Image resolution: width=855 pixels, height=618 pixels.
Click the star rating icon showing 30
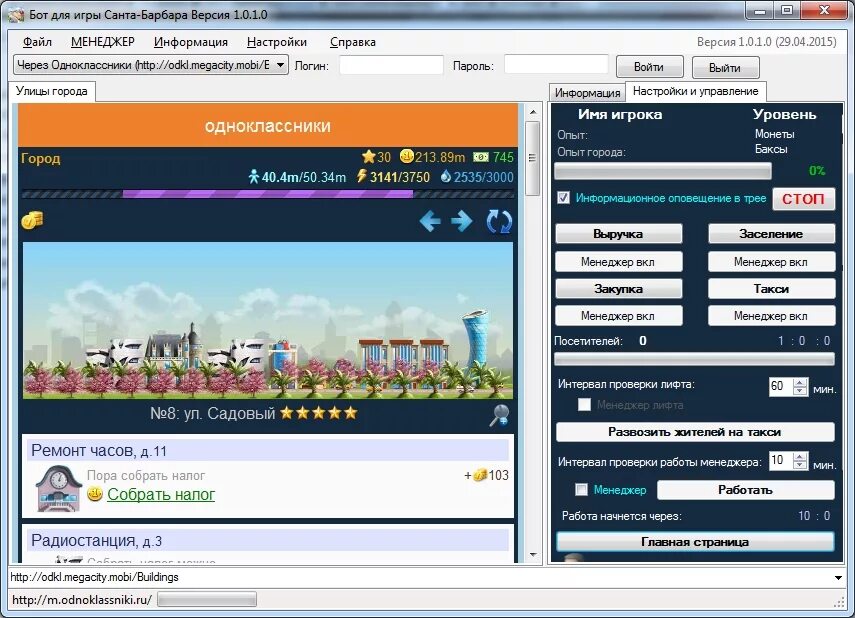(369, 157)
